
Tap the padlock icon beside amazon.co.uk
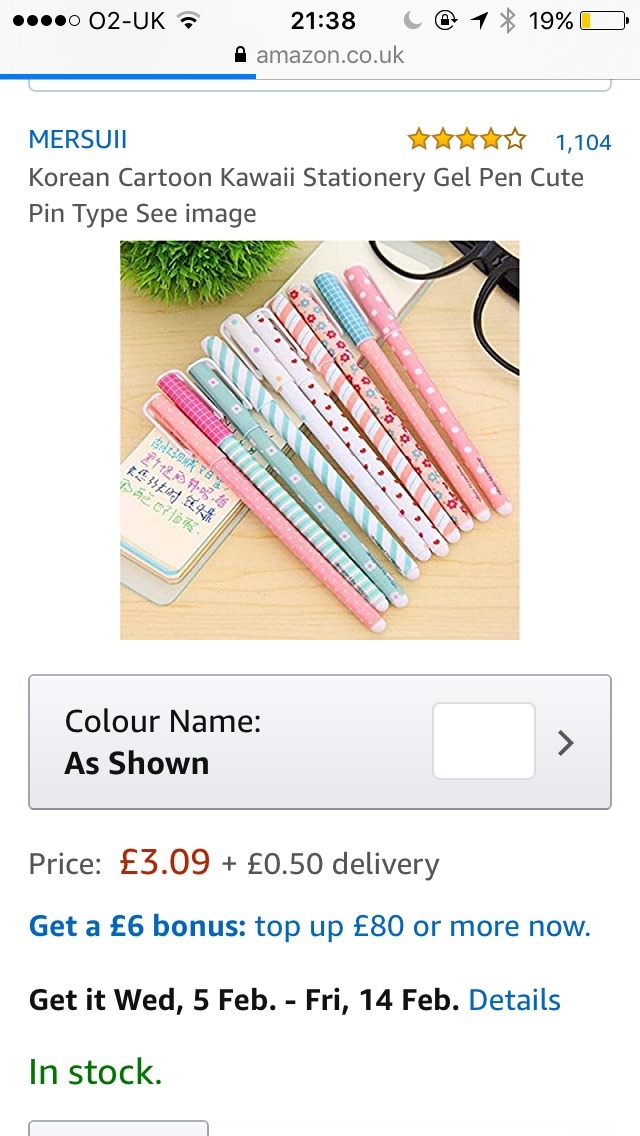coord(241,55)
